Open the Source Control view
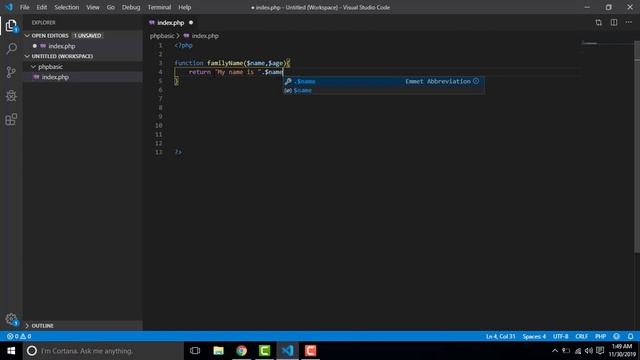The width and height of the screenshot is (640, 360). 11,72
